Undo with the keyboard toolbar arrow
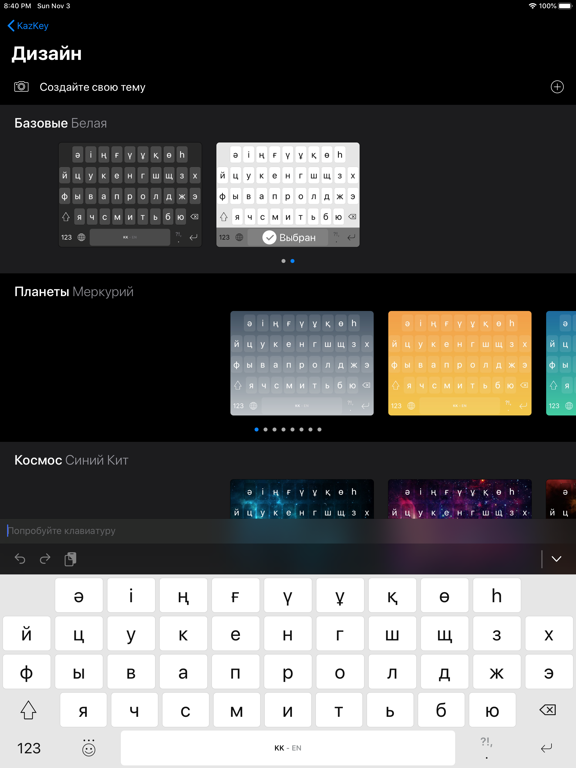 (x=20, y=559)
